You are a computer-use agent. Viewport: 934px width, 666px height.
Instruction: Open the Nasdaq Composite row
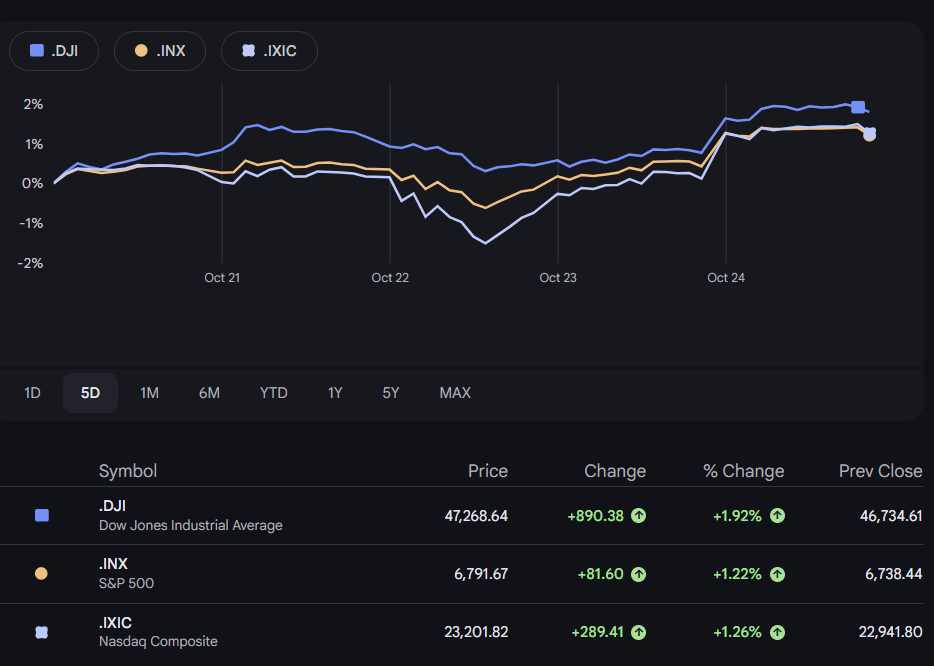(x=462, y=633)
